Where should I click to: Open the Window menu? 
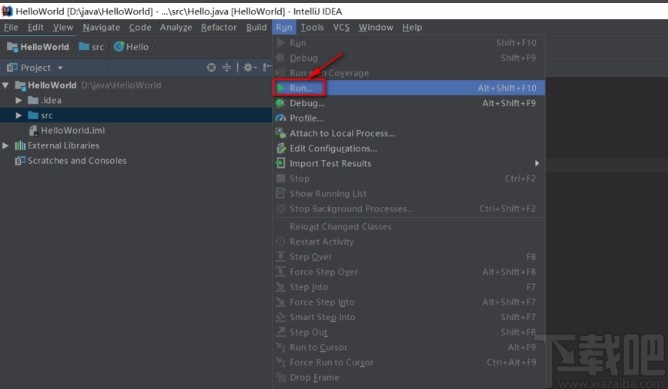[375, 27]
